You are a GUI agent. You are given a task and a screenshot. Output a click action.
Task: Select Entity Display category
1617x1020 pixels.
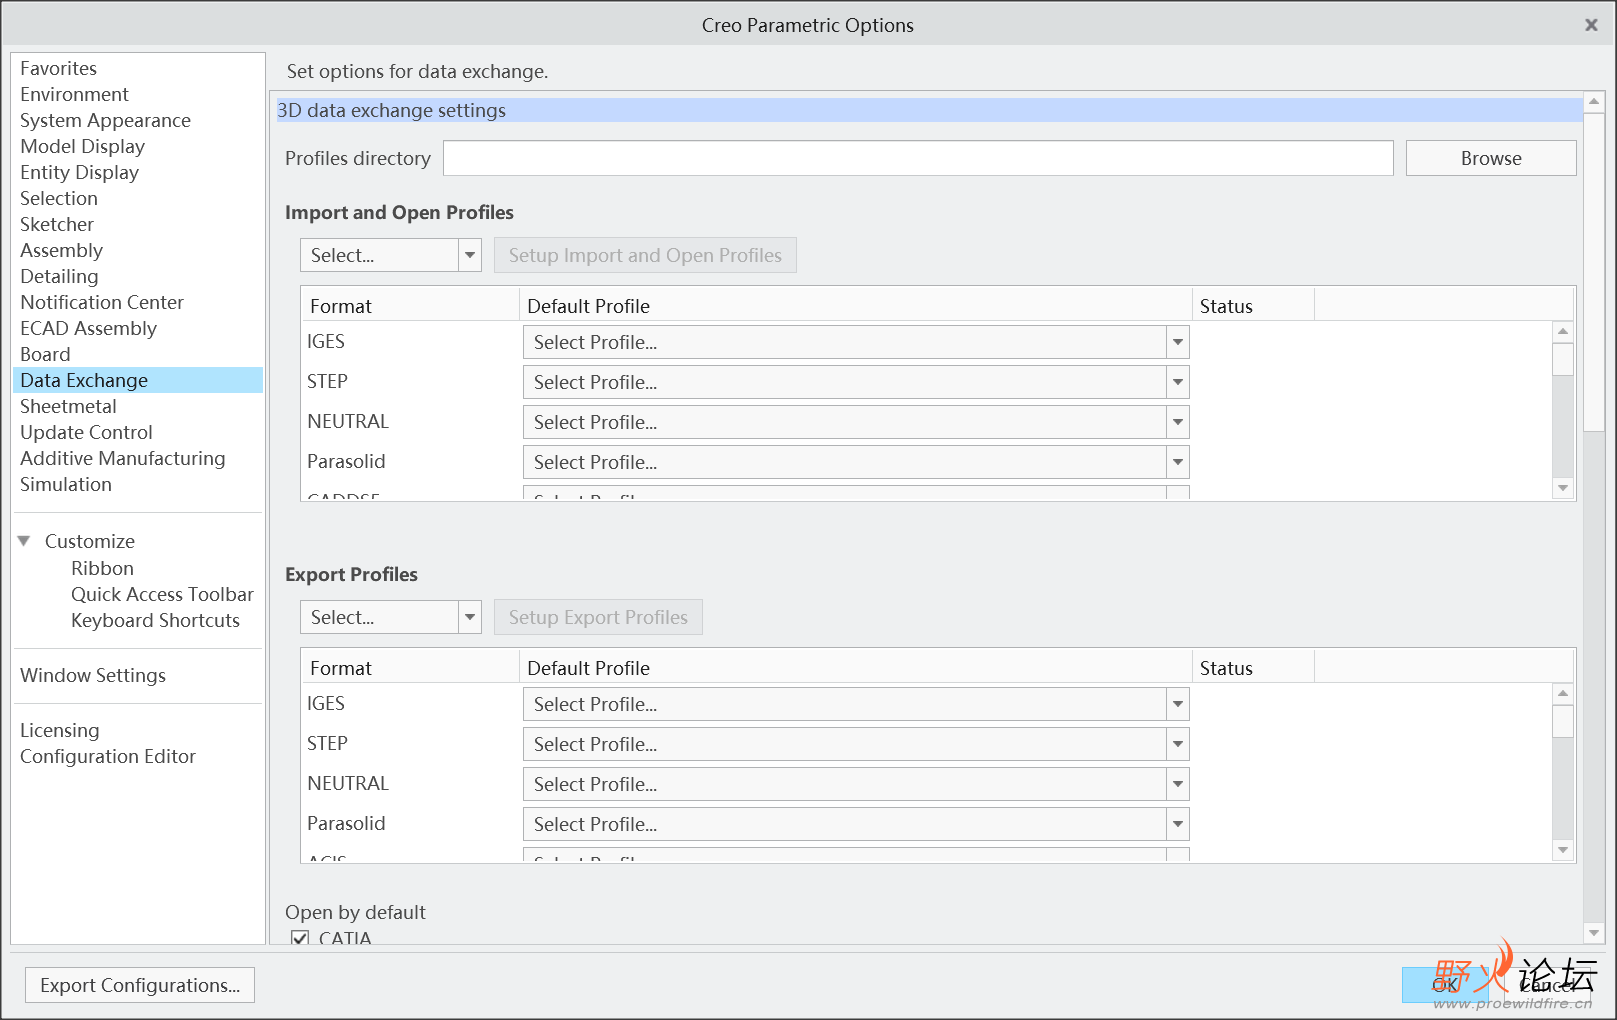pyautogui.click(x=79, y=172)
